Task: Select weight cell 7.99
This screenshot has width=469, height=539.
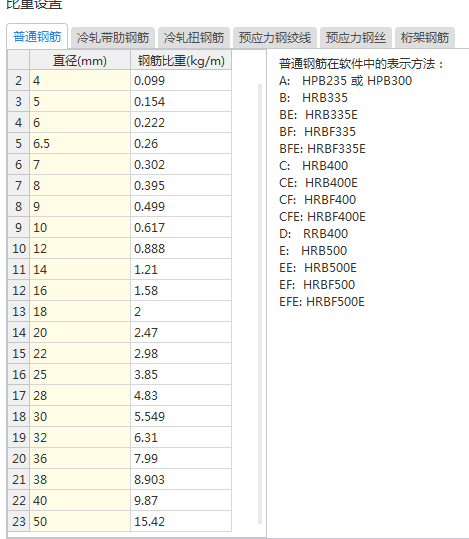Action: click(x=181, y=458)
